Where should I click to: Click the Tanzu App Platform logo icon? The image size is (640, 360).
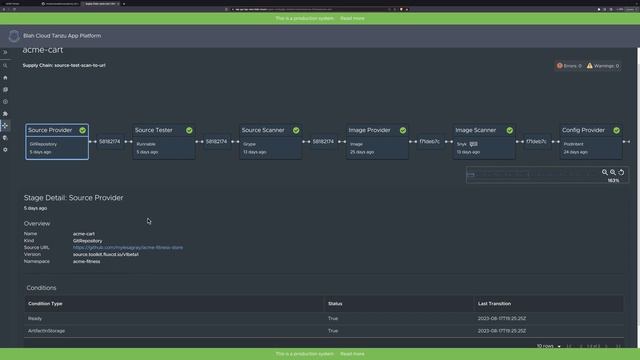(14, 36)
